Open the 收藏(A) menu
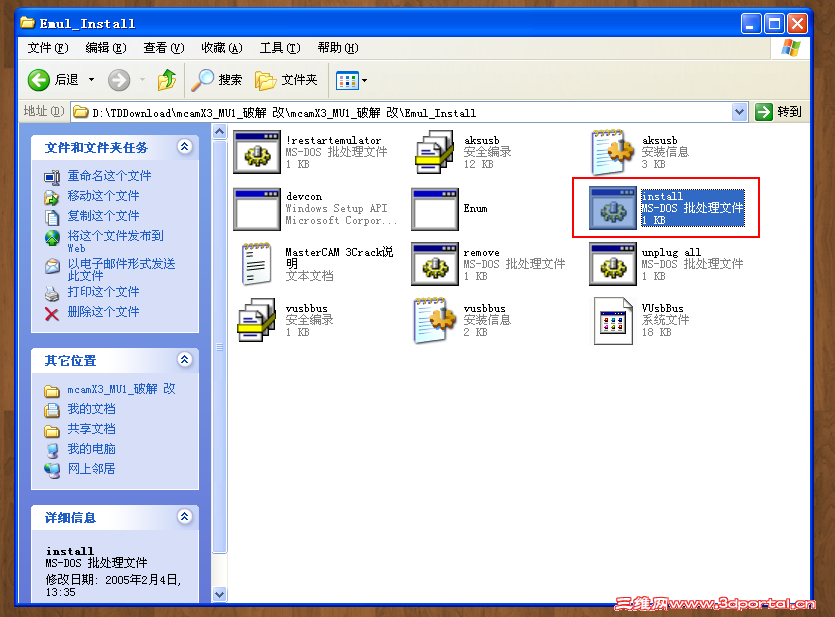 (x=222, y=48)
